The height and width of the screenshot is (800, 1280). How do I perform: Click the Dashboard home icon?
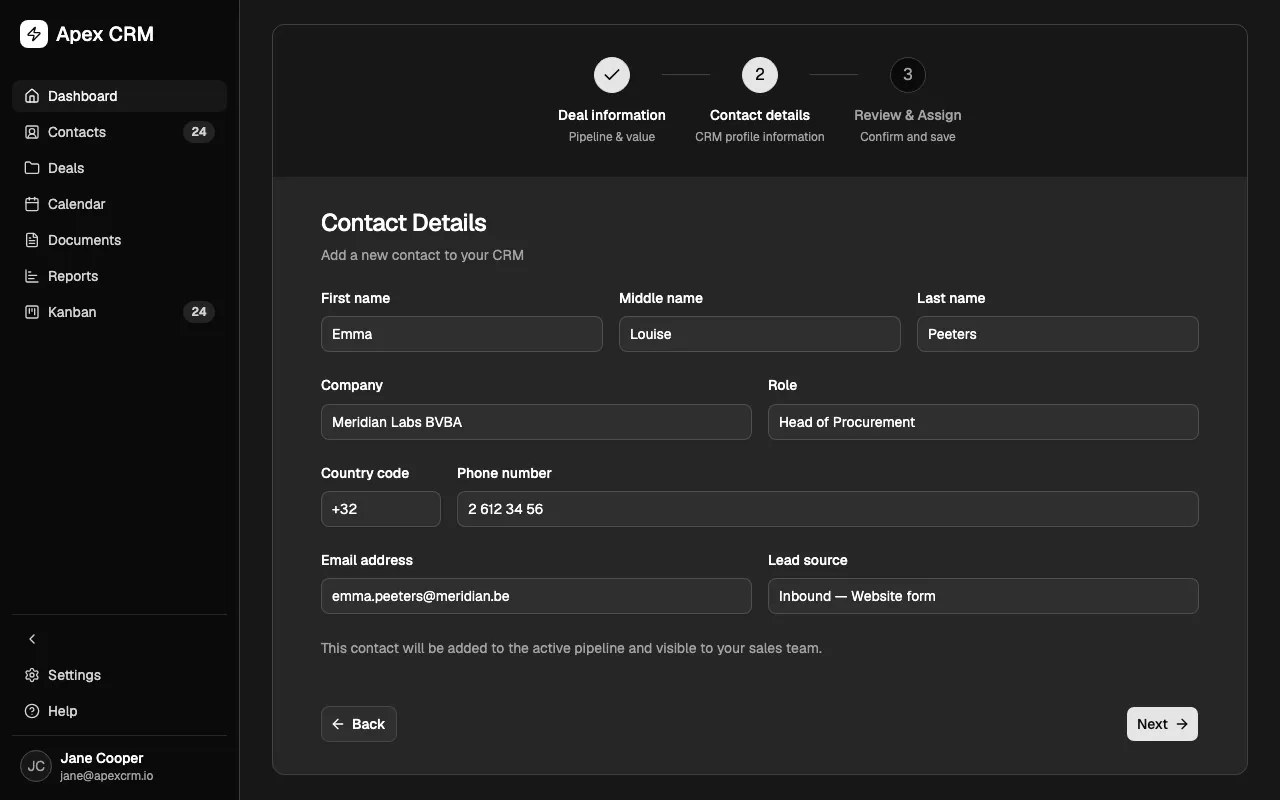tap(32, 96)
